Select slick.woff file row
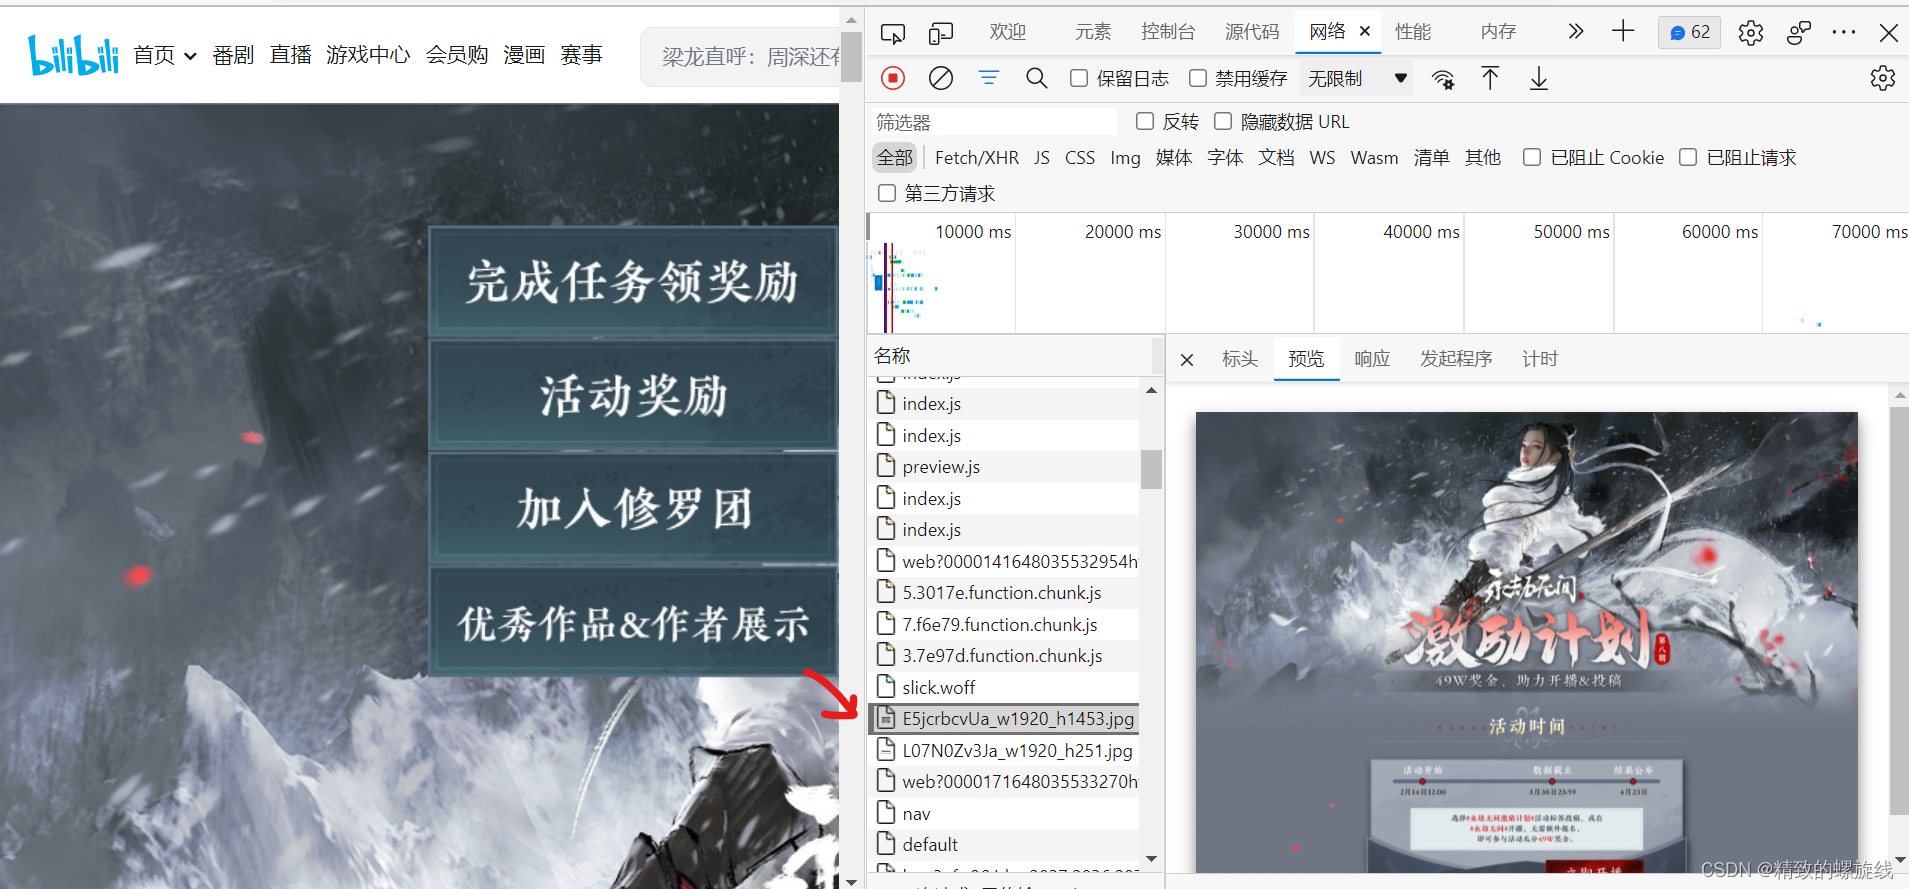The height and width of the screenshot is (889, 1909). click(x=1004, y=687)
